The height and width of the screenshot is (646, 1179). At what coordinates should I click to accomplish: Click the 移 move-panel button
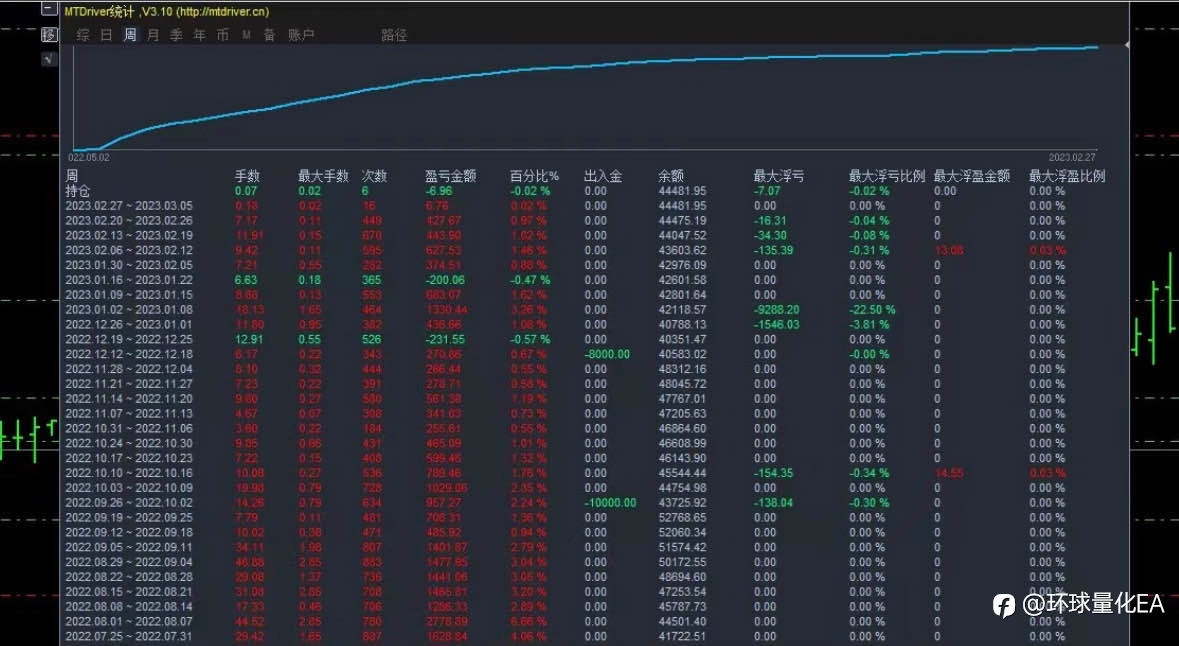[x=49, y=35]
